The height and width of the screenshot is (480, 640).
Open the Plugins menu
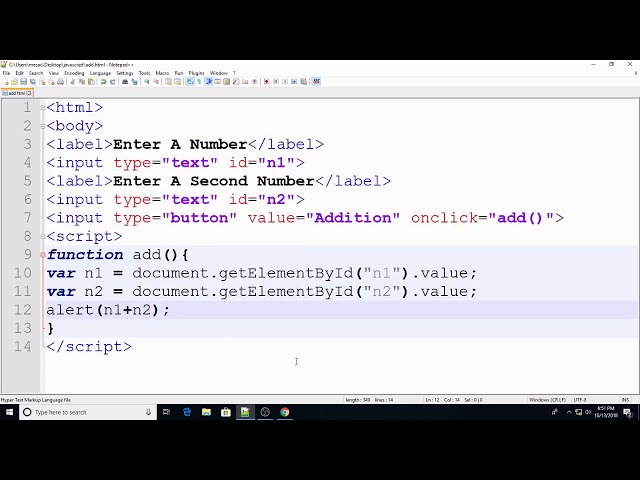196,73
